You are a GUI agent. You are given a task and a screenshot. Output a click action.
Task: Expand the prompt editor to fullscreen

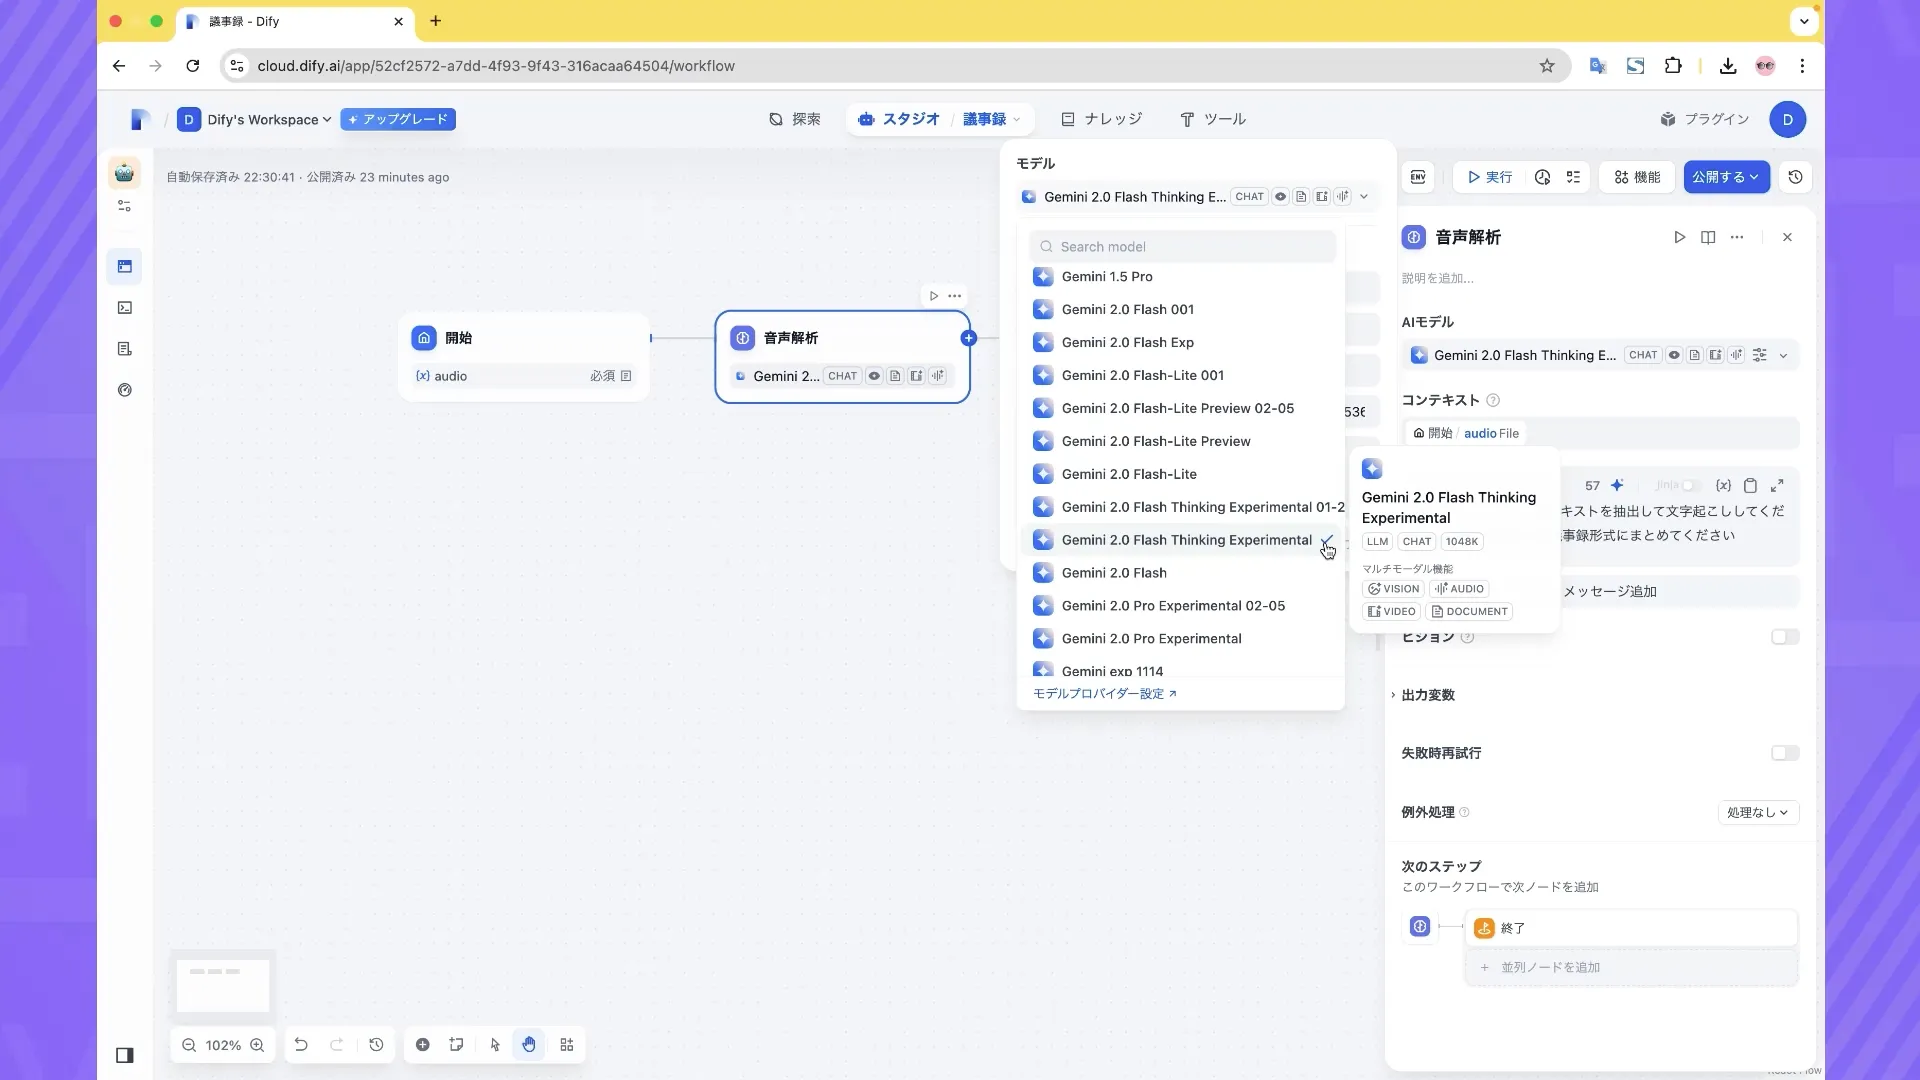1777,486
